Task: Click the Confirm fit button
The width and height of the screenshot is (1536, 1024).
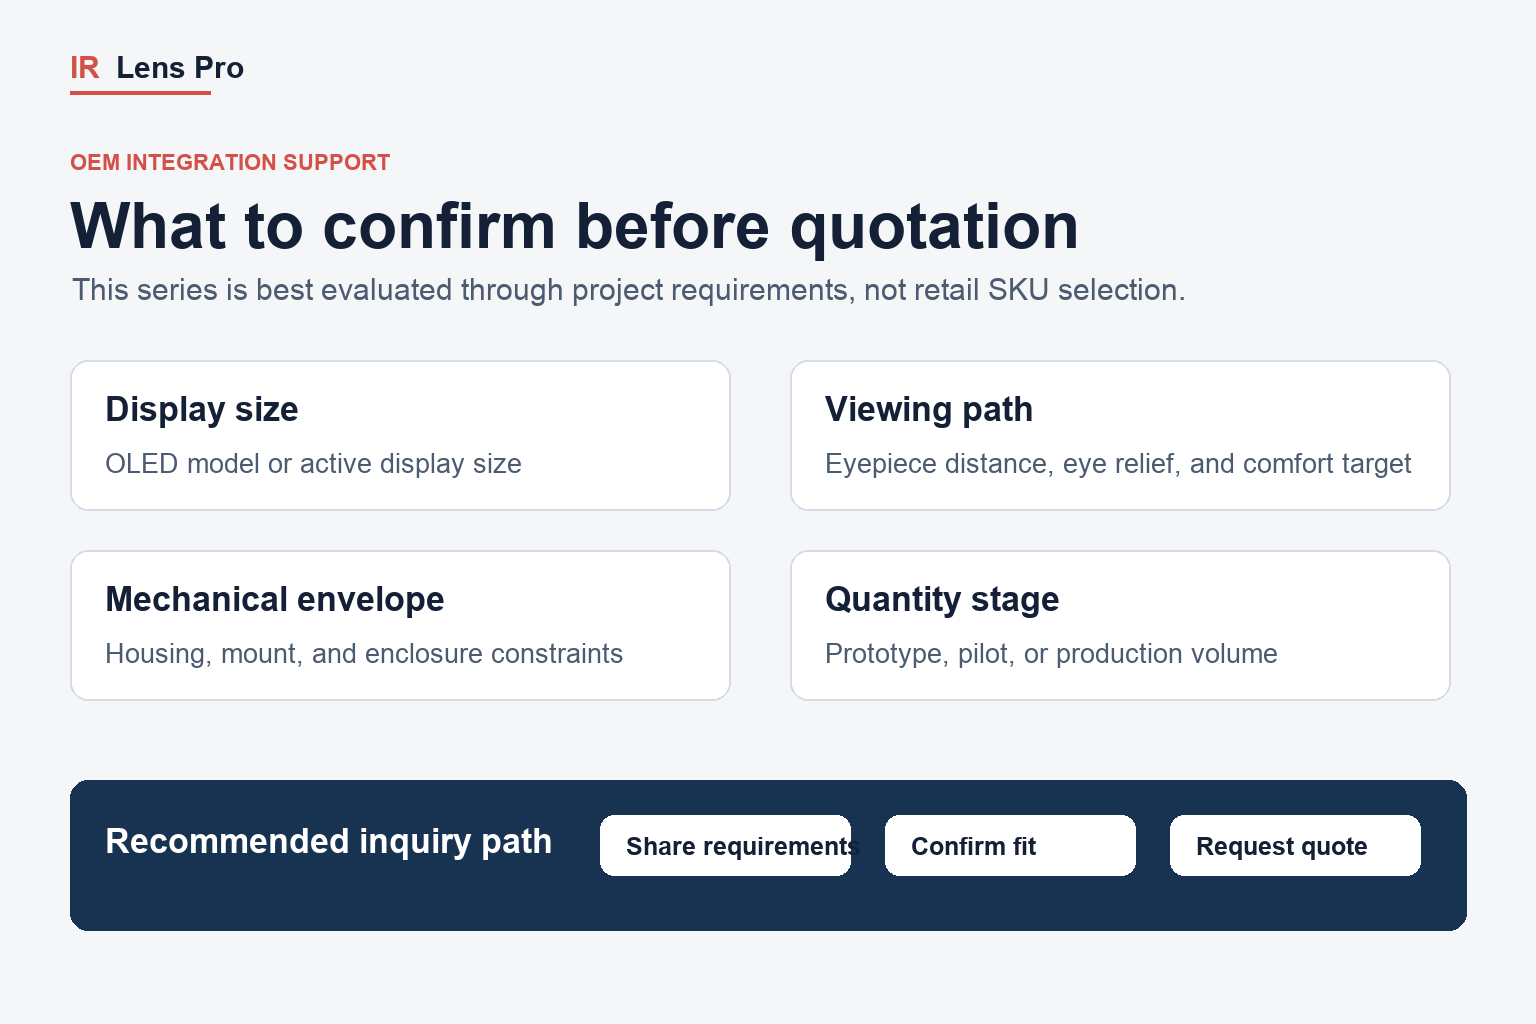Action: 1010,846
